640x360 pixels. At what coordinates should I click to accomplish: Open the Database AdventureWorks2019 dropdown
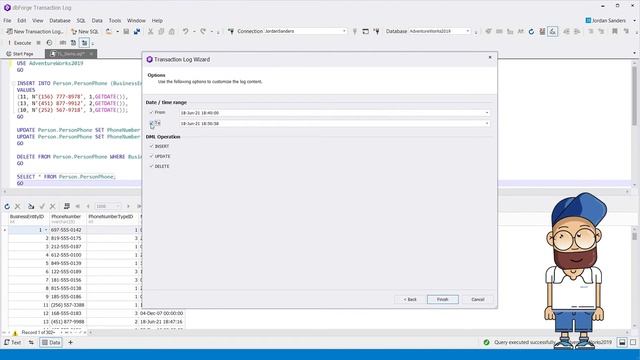click(468, 31)
